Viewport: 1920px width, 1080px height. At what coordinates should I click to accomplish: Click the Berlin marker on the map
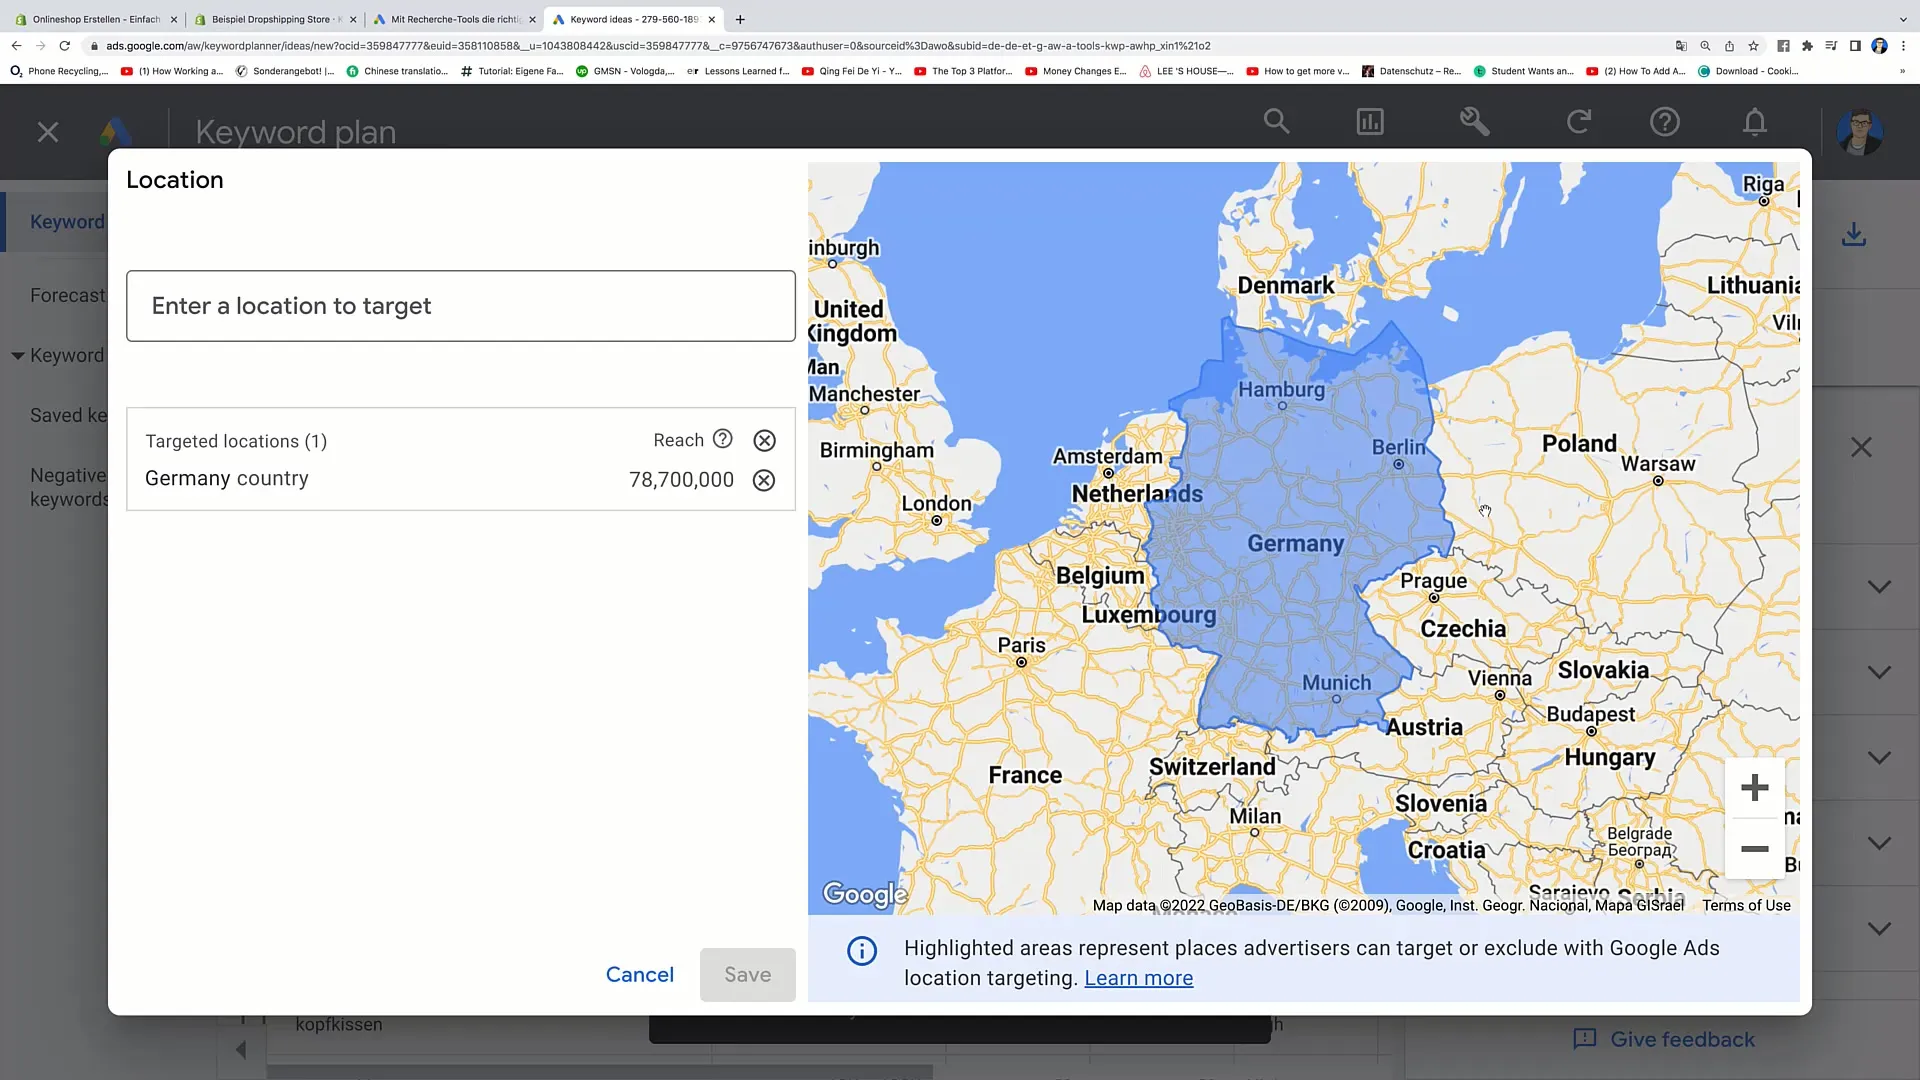pyautogui.click(x=1399, y=464)
